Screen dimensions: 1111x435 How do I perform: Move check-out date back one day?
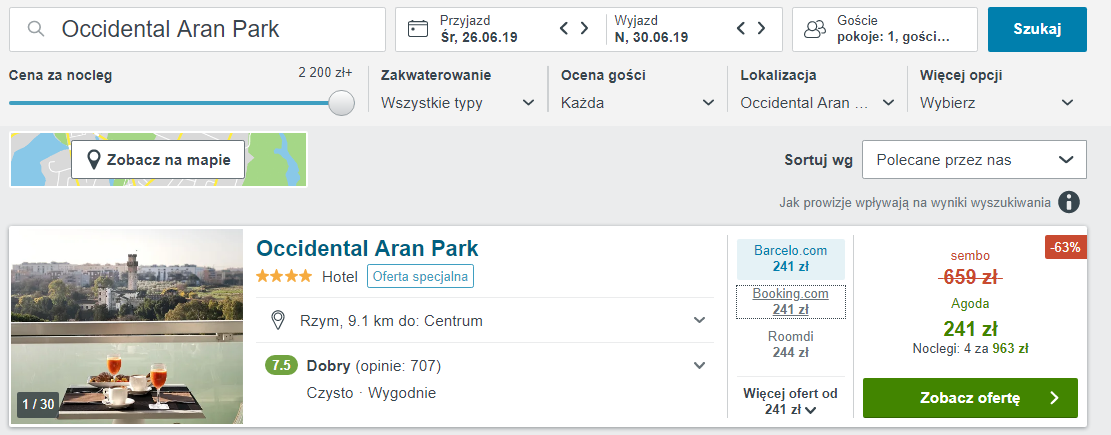pyautogui.click(x=741, y=28)
